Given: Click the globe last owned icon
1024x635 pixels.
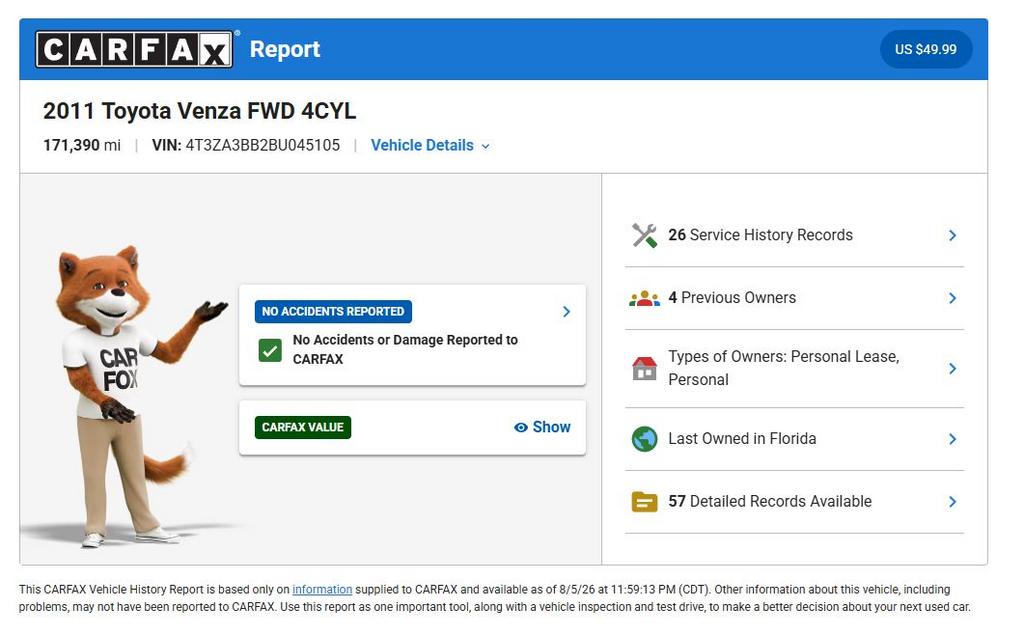Looking at the screenshot, I should (644, 439).
